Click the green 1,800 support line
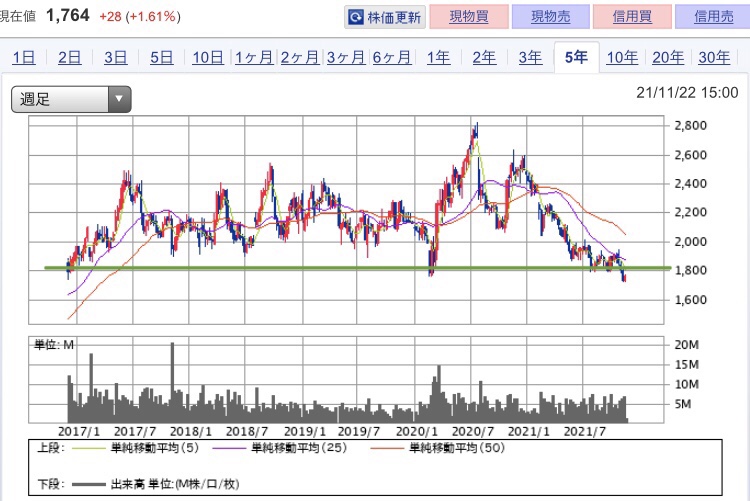 point(358,268)
